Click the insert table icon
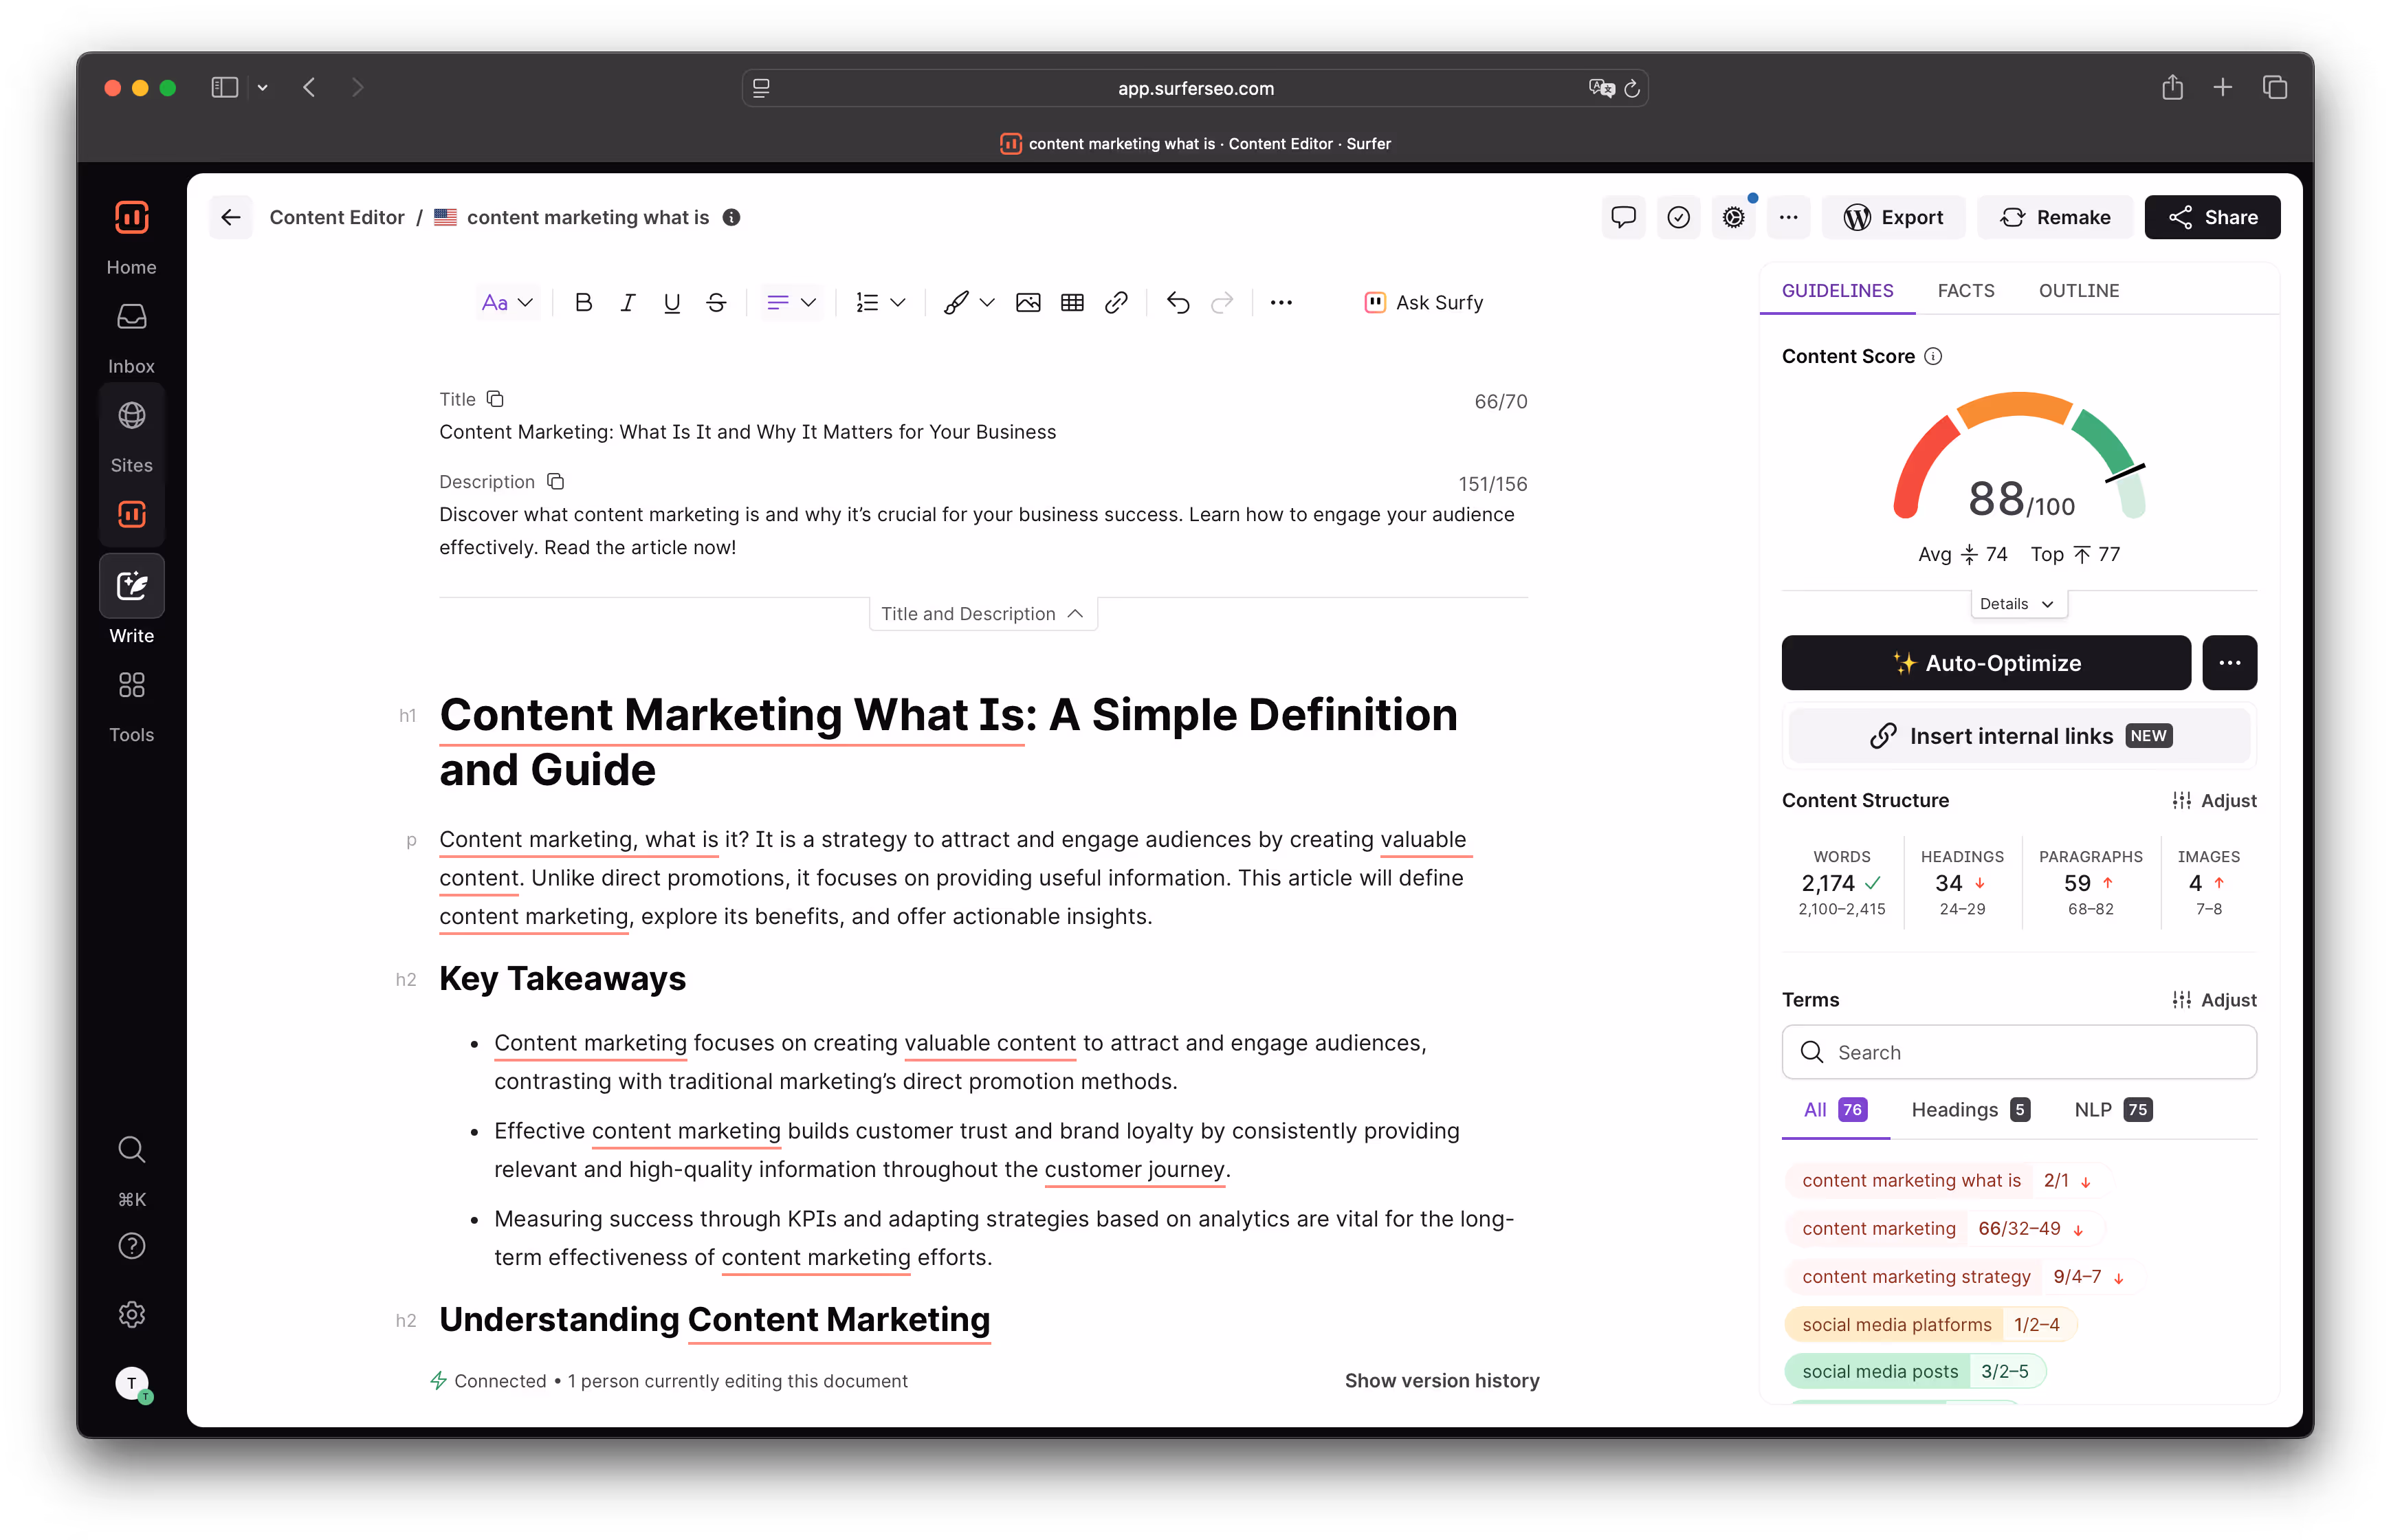 coord(1072,302)
